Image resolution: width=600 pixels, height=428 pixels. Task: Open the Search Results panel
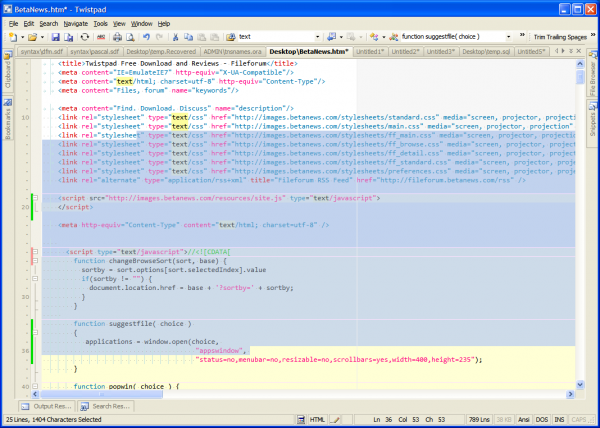107,406
